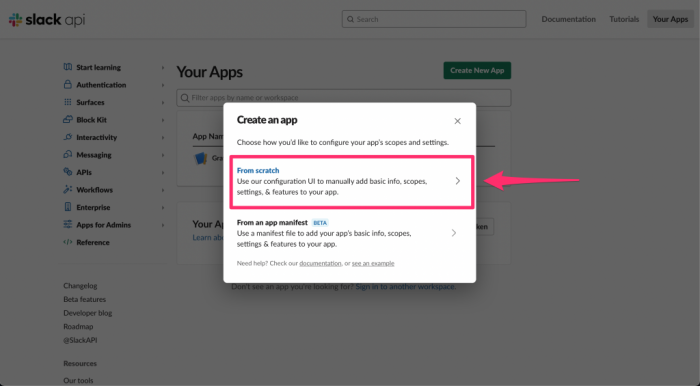Open the Your Apps nav item
The height and width of the screenshot is (386, 700).
pyautogui.click(x=670, y=19)
